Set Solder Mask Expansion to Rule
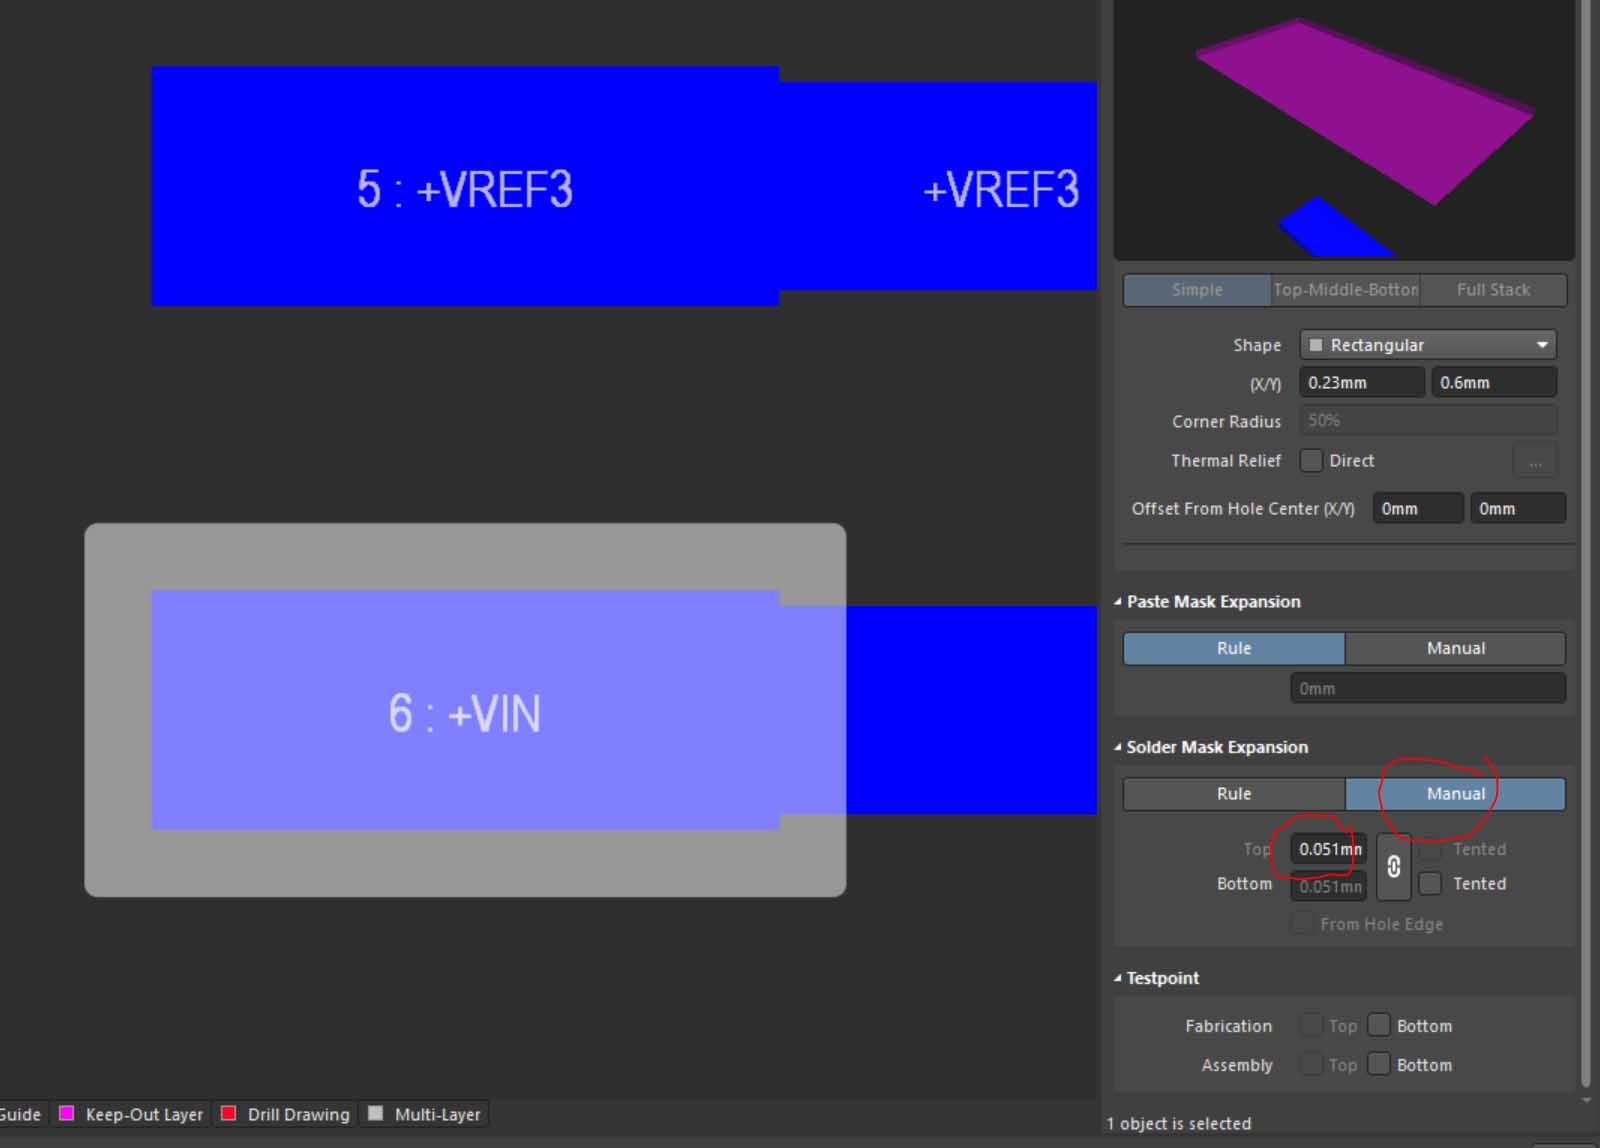 (1234, 794)
